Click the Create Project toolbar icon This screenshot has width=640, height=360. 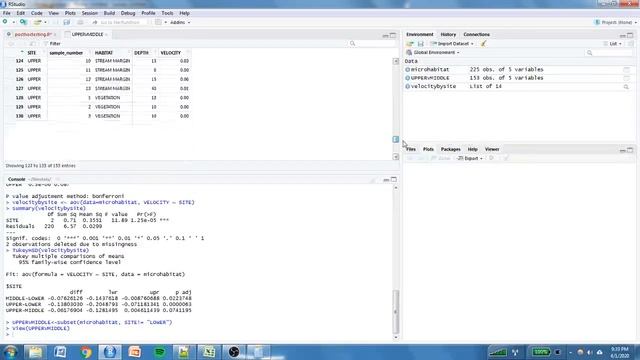click(23, 22)
